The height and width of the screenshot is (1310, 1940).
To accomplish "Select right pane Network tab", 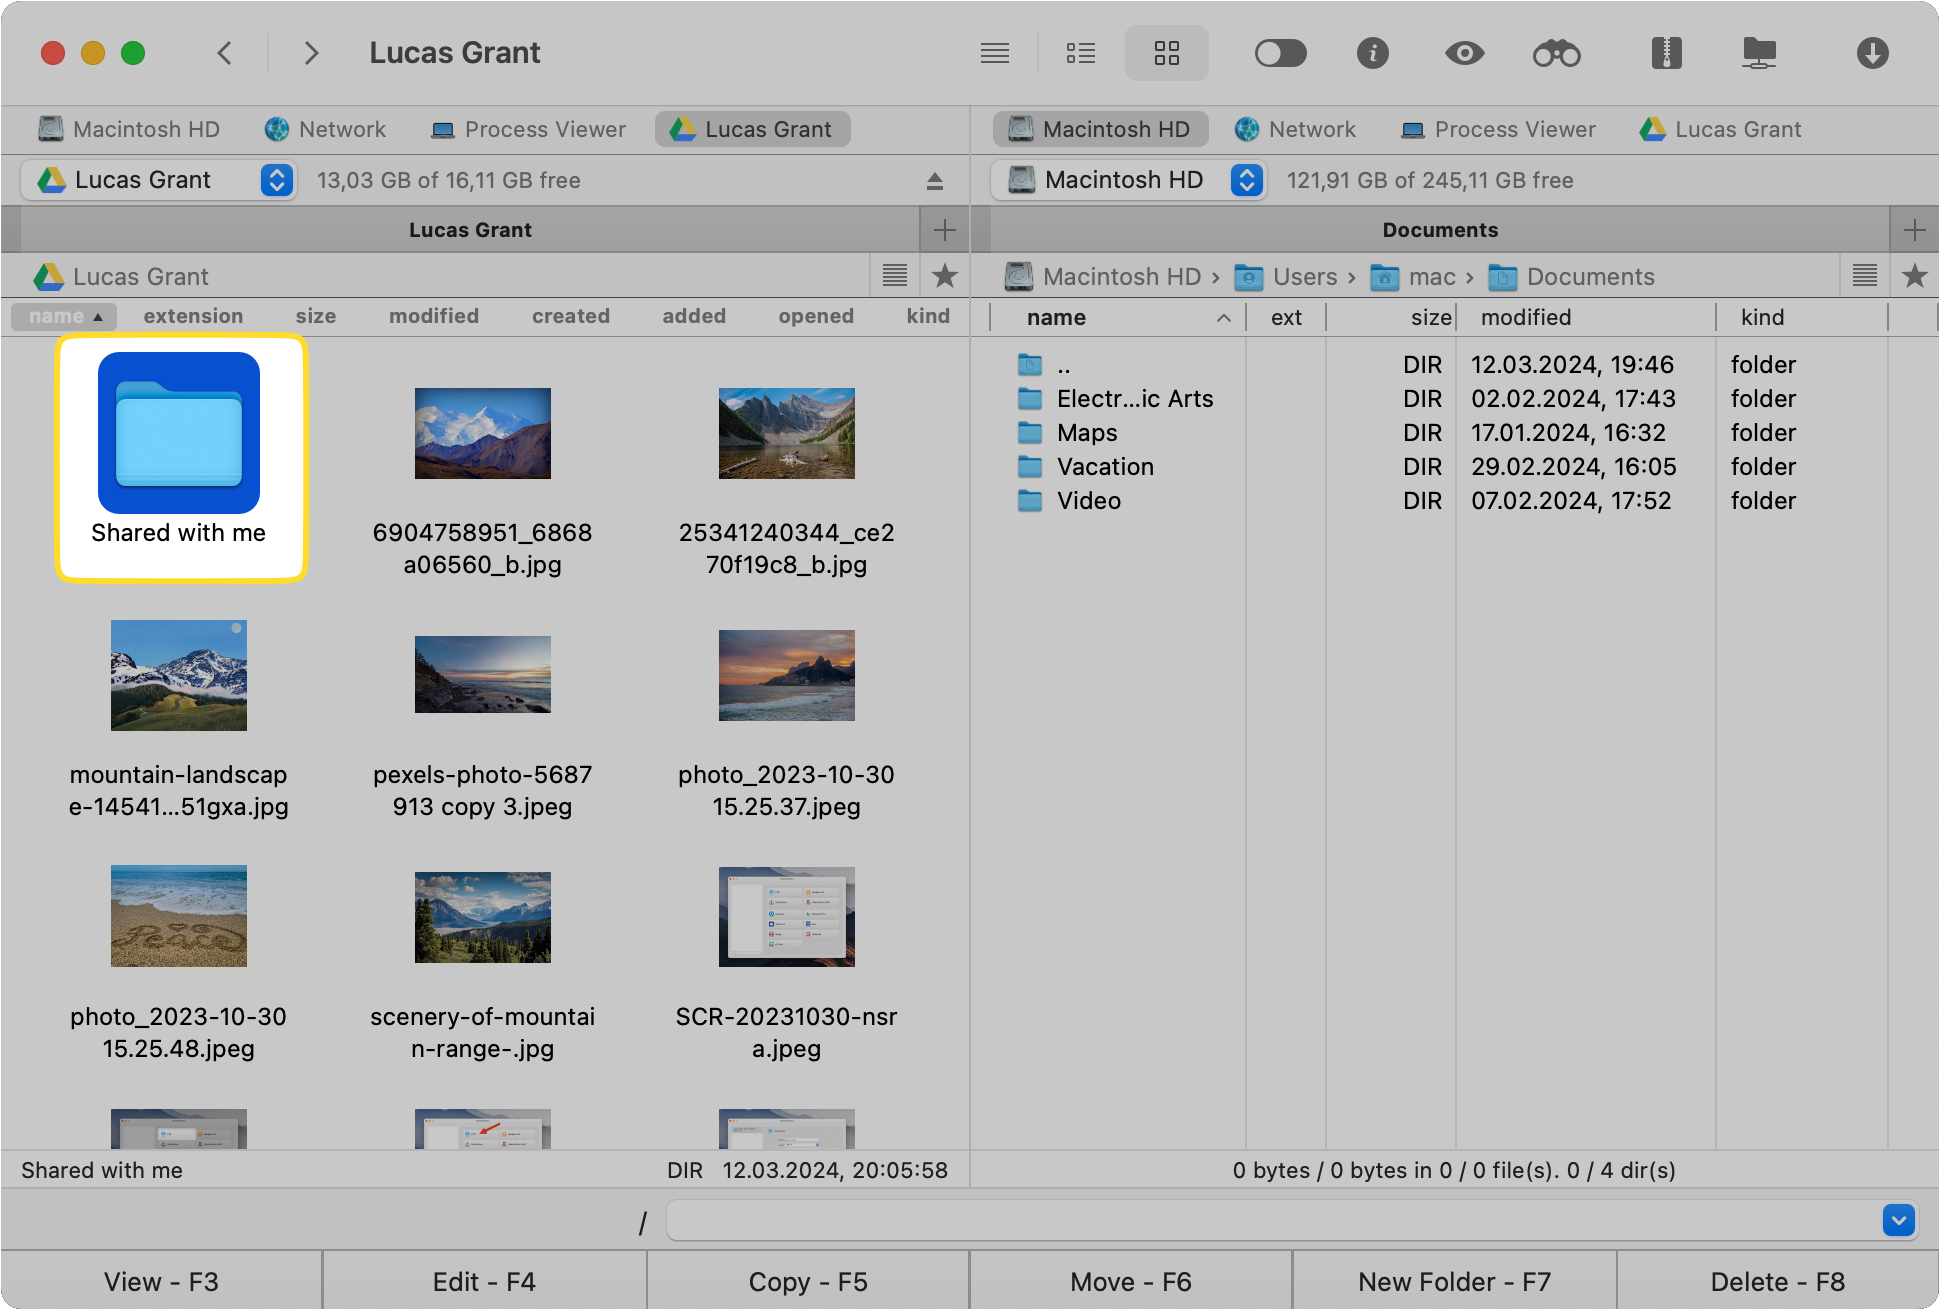I will click(x=1295, y=129).
